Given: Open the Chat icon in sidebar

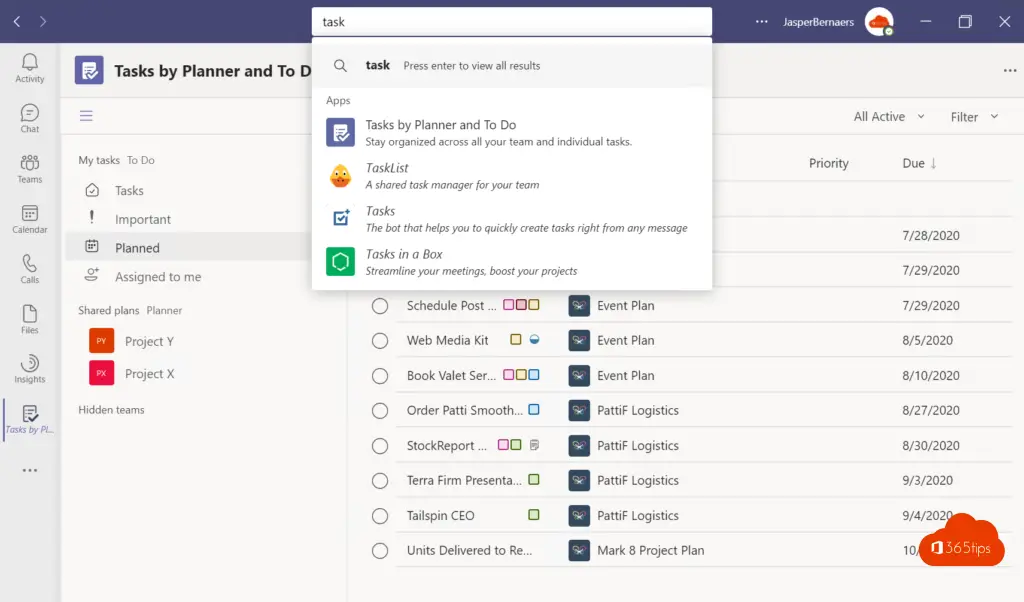Looking at the screenshot, I should 29,118.
